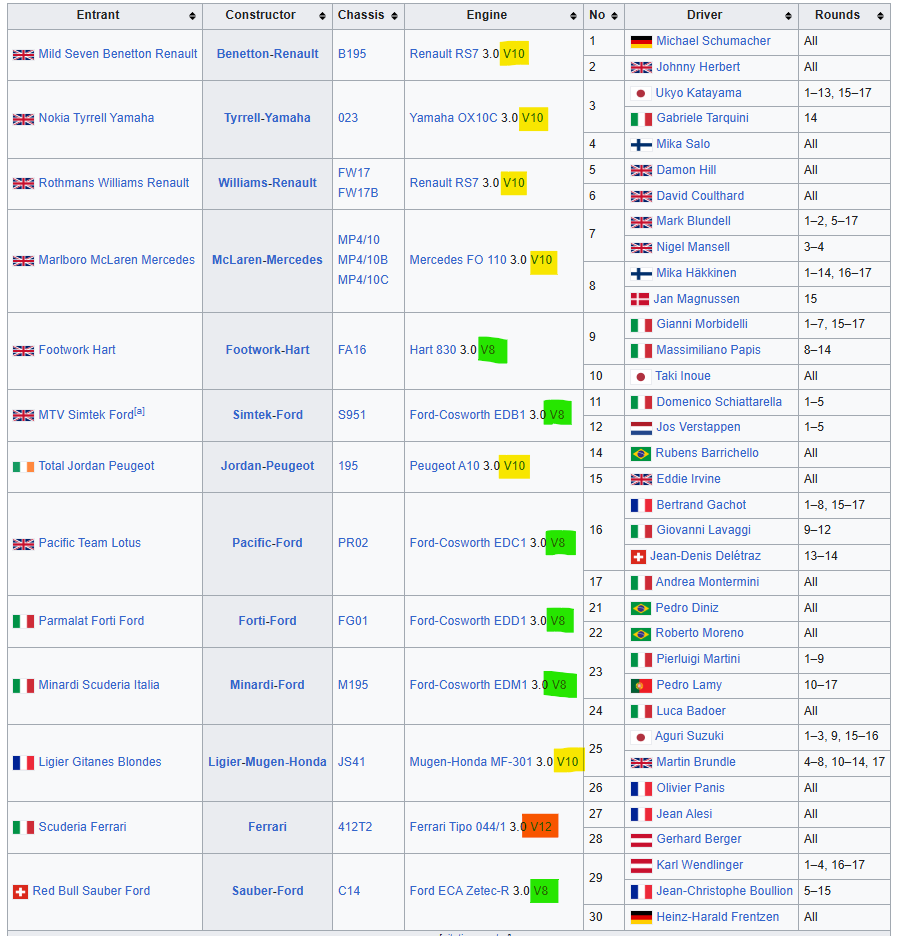Click the Constructor column sort arrows

pos(322,16)
